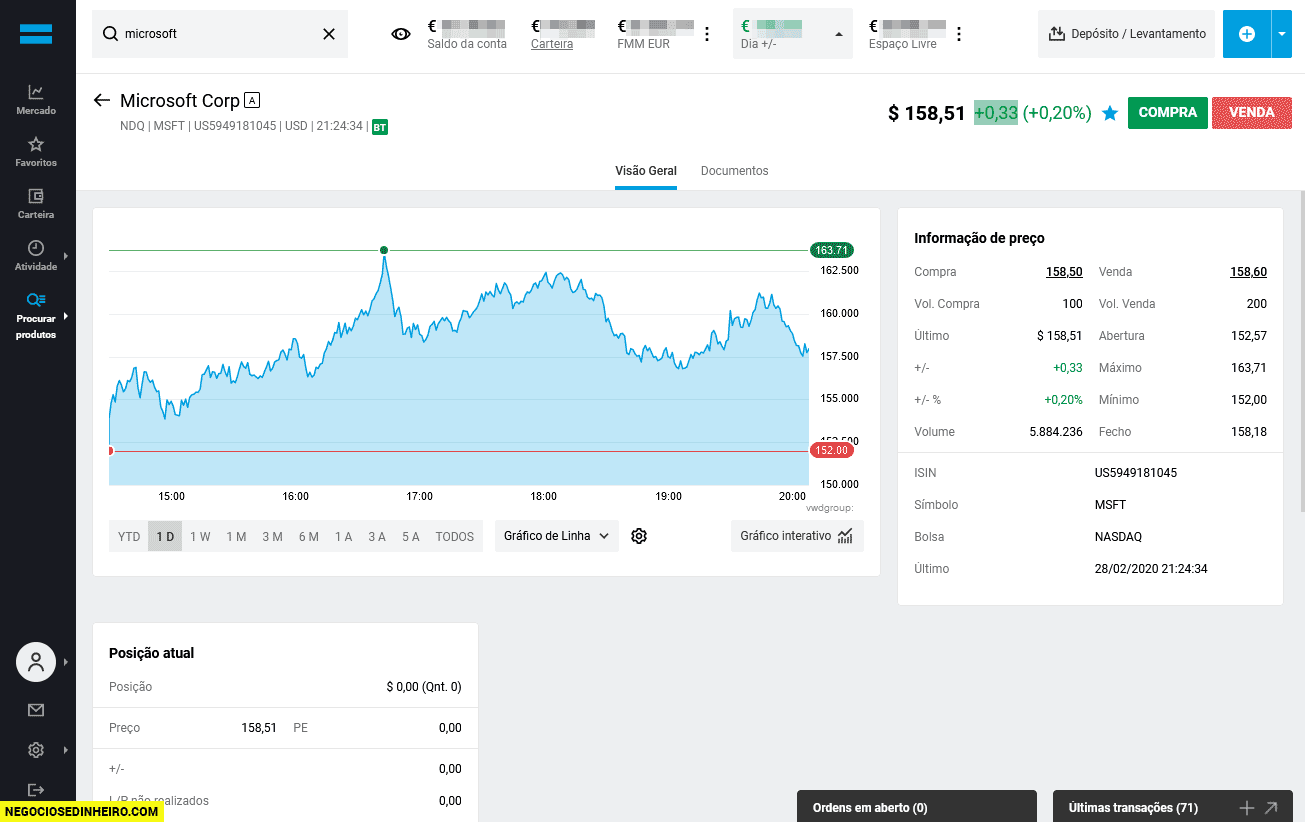
Task: Select the 1 M chart period
Action: tap(236, 537)
